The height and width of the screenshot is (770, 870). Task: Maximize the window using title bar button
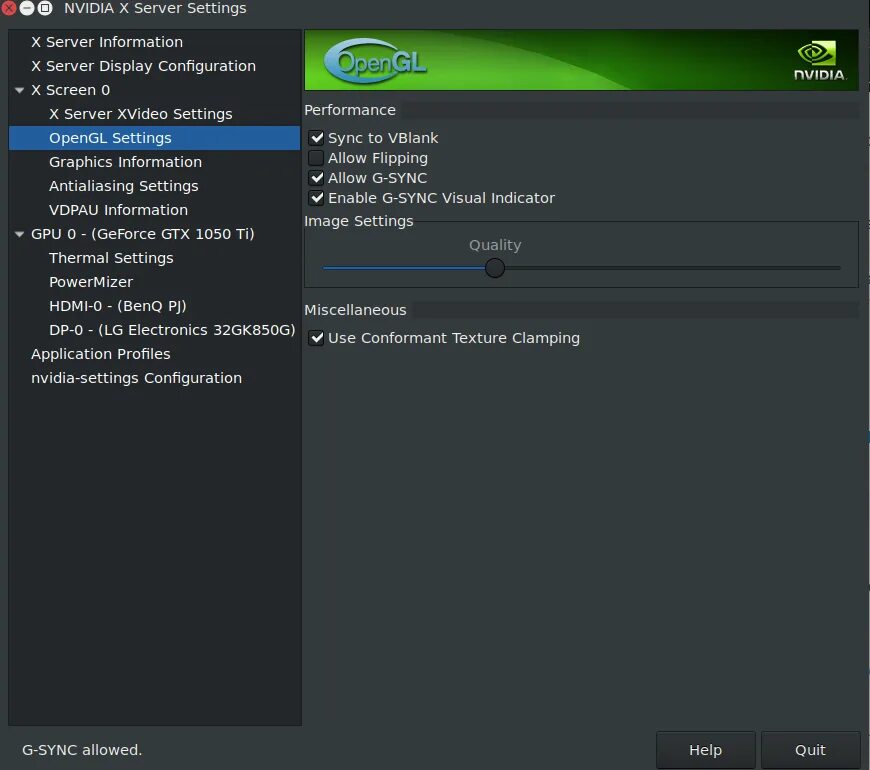coord(45,8)
